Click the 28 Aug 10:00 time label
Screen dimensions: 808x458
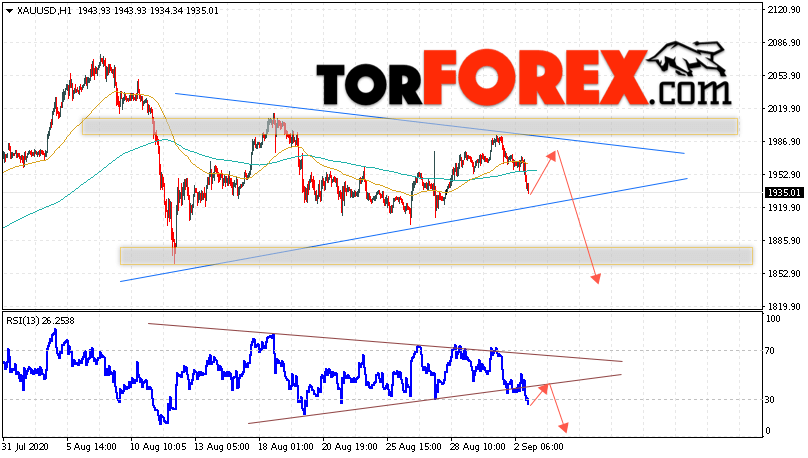pyautogui.click(x=478, y=447)
